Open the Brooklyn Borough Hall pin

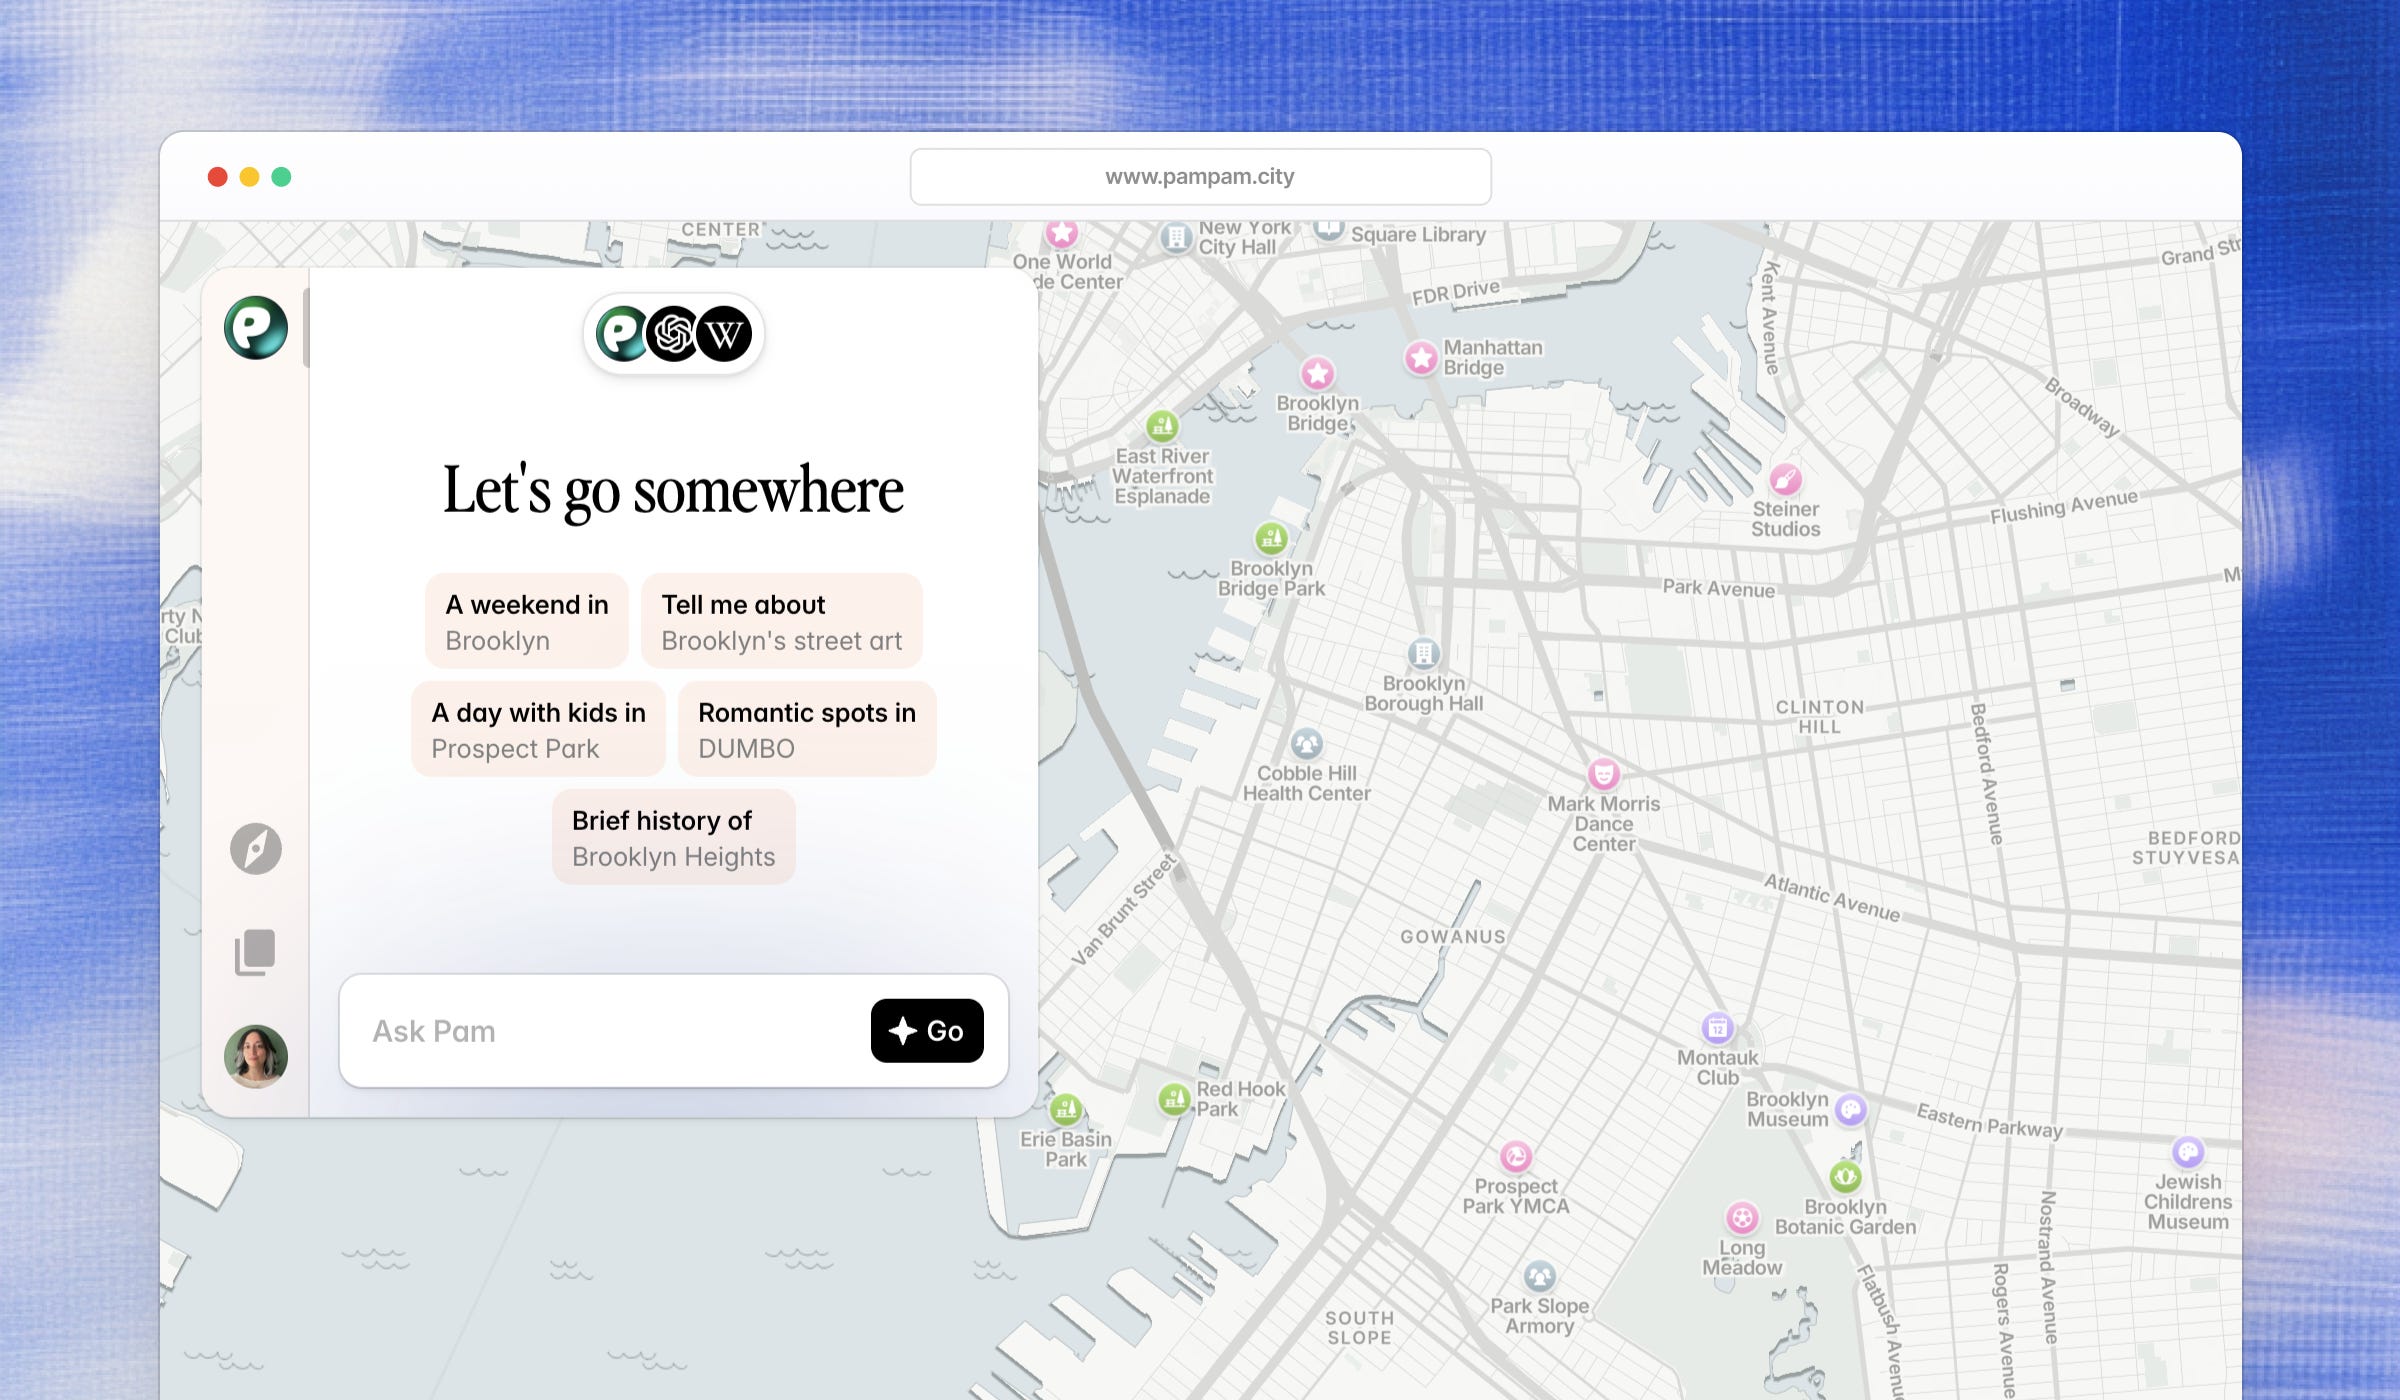pos(1424,654)
